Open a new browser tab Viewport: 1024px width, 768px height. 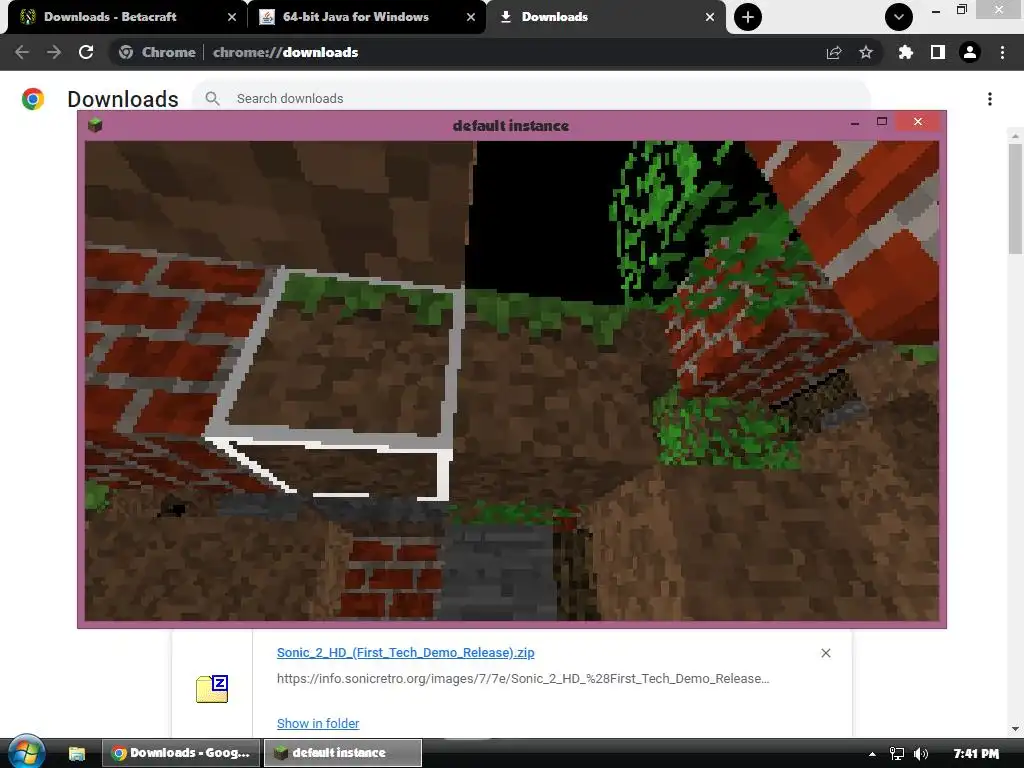(748, 17)
